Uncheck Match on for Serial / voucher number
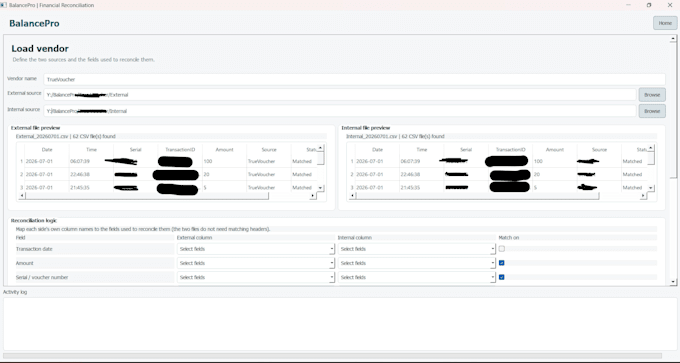Viewport: 680px width, 363px height. click(x=502, y=277)
